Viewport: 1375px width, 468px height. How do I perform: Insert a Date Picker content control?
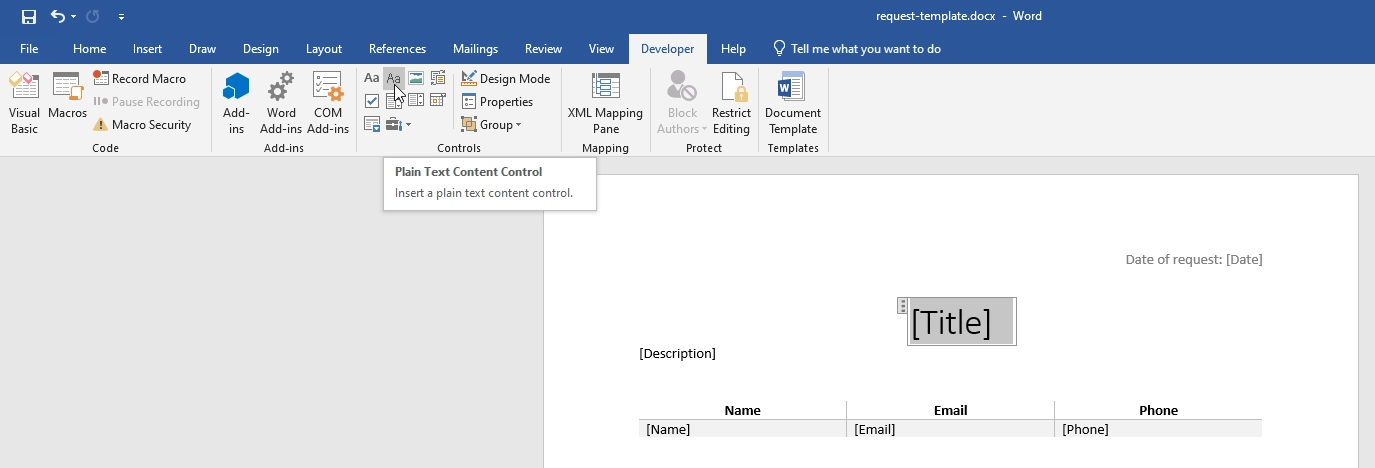coord(438,101)
